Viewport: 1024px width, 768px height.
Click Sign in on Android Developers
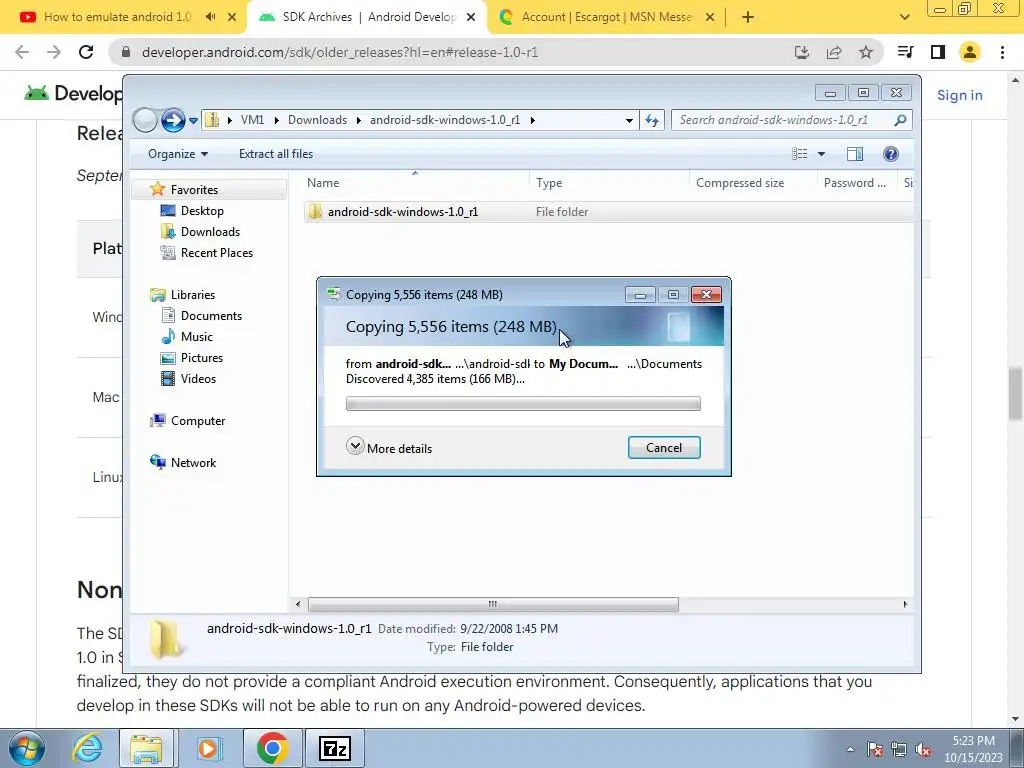point(959,95)
